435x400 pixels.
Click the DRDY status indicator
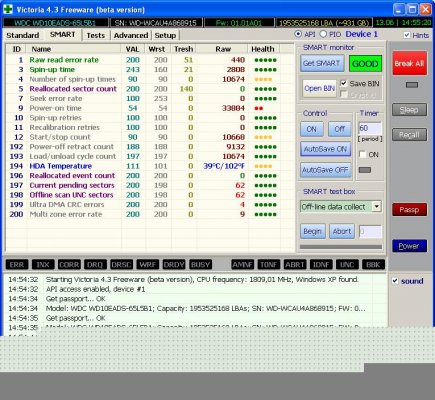174,265
